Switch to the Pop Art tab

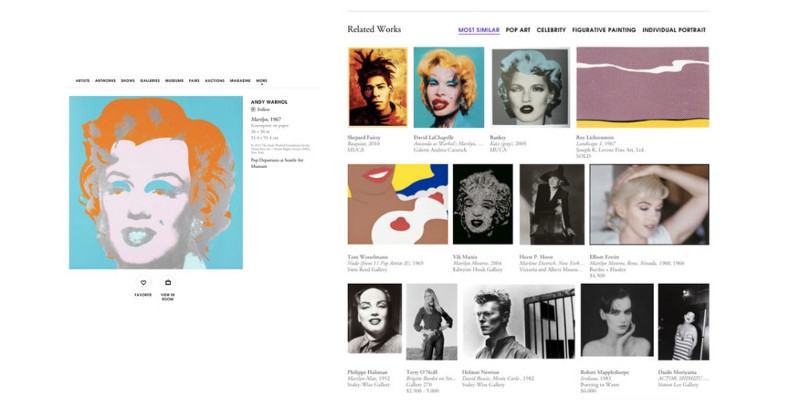[x=518, y=30]
